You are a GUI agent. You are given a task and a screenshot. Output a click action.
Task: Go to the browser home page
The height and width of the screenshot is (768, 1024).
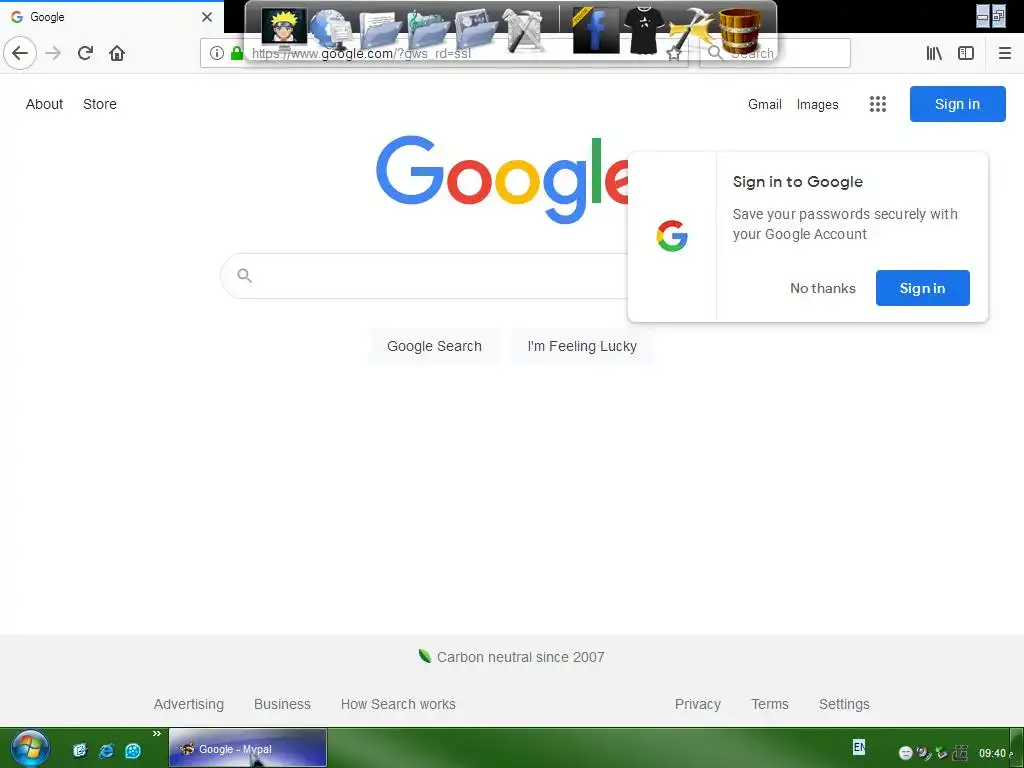117,53
